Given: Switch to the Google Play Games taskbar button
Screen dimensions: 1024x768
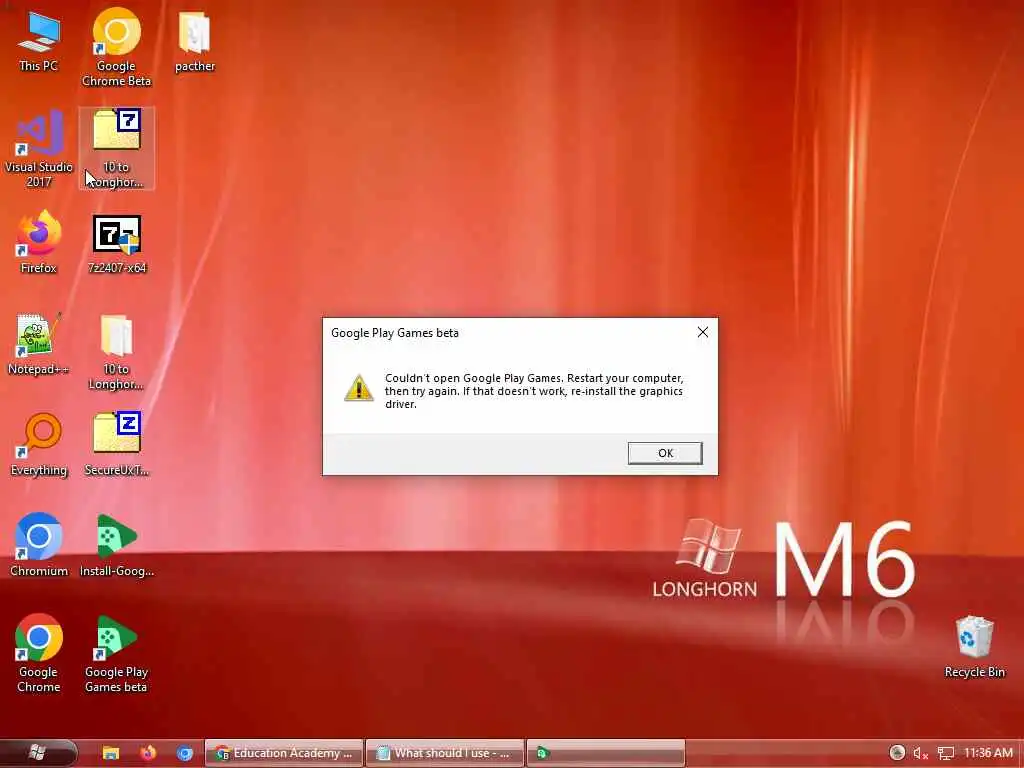Looking at the screenshot, I should 606,753.
